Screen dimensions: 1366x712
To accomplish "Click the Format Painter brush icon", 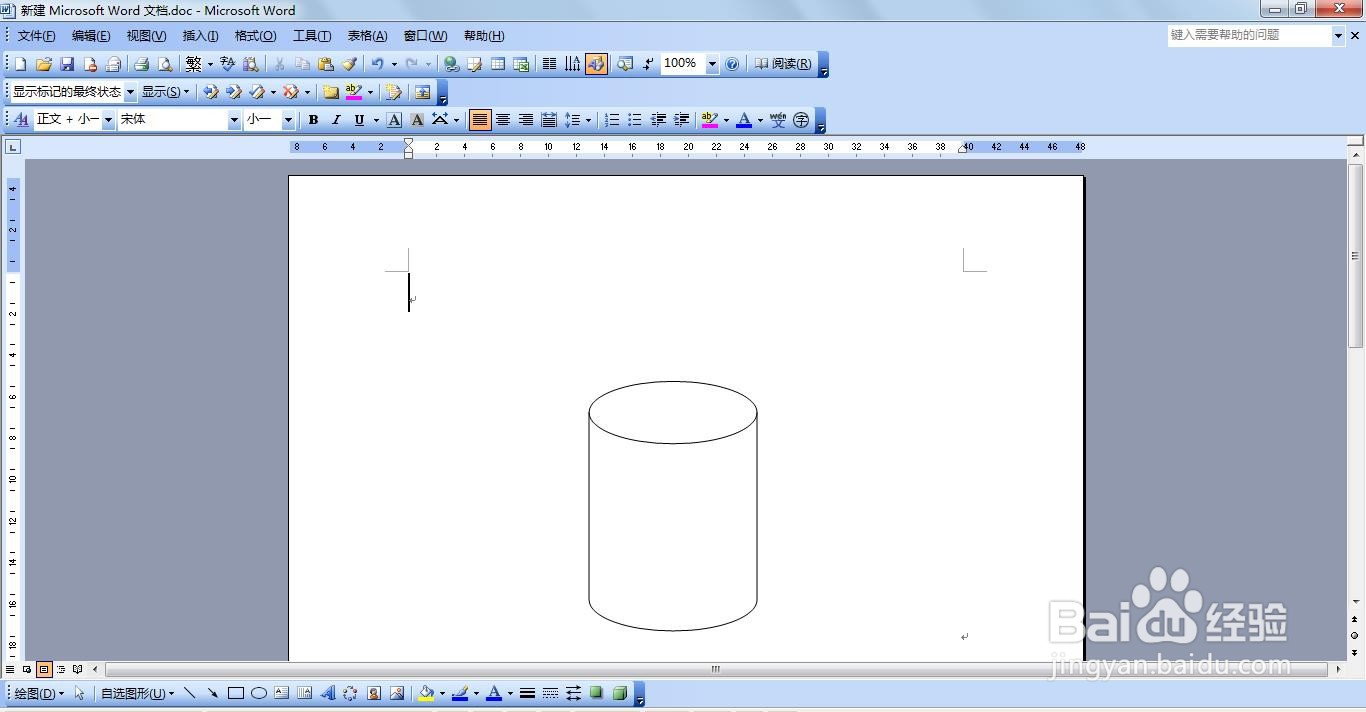I will [x=349, y=64].
